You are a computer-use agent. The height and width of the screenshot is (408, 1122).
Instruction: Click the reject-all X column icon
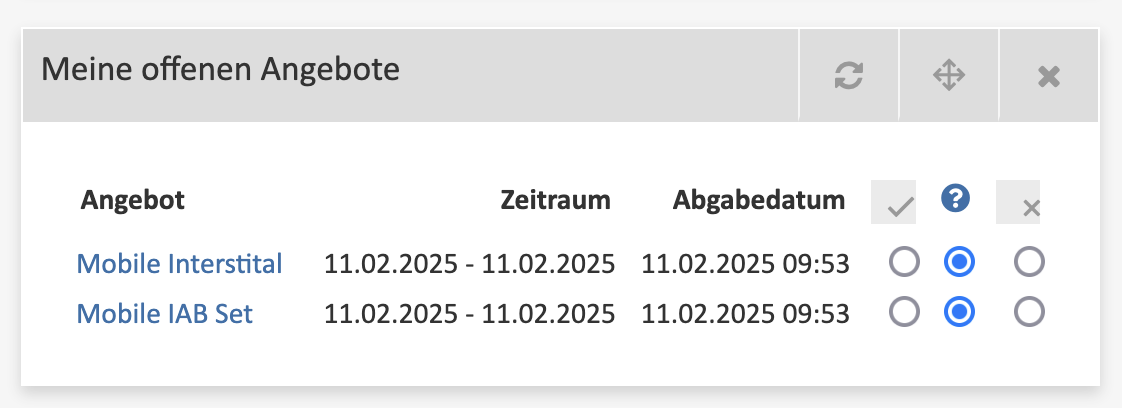point(1018,202)
